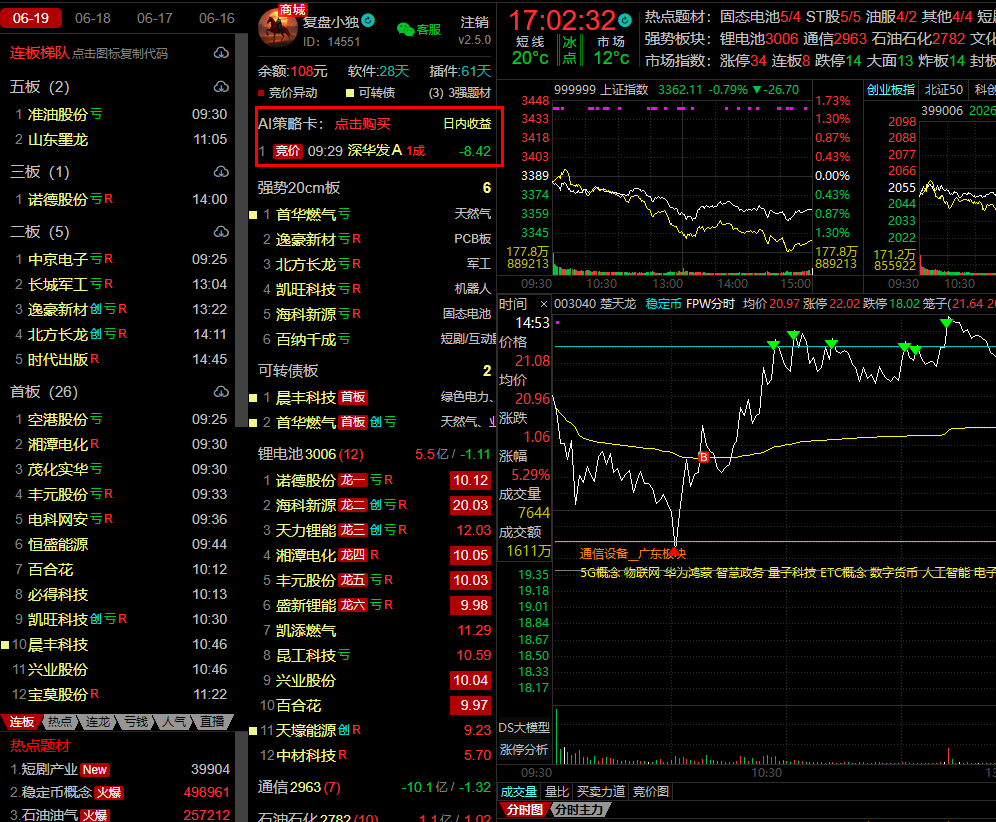Switch to the 买卖力道 indicator tab

coord(601,792)
